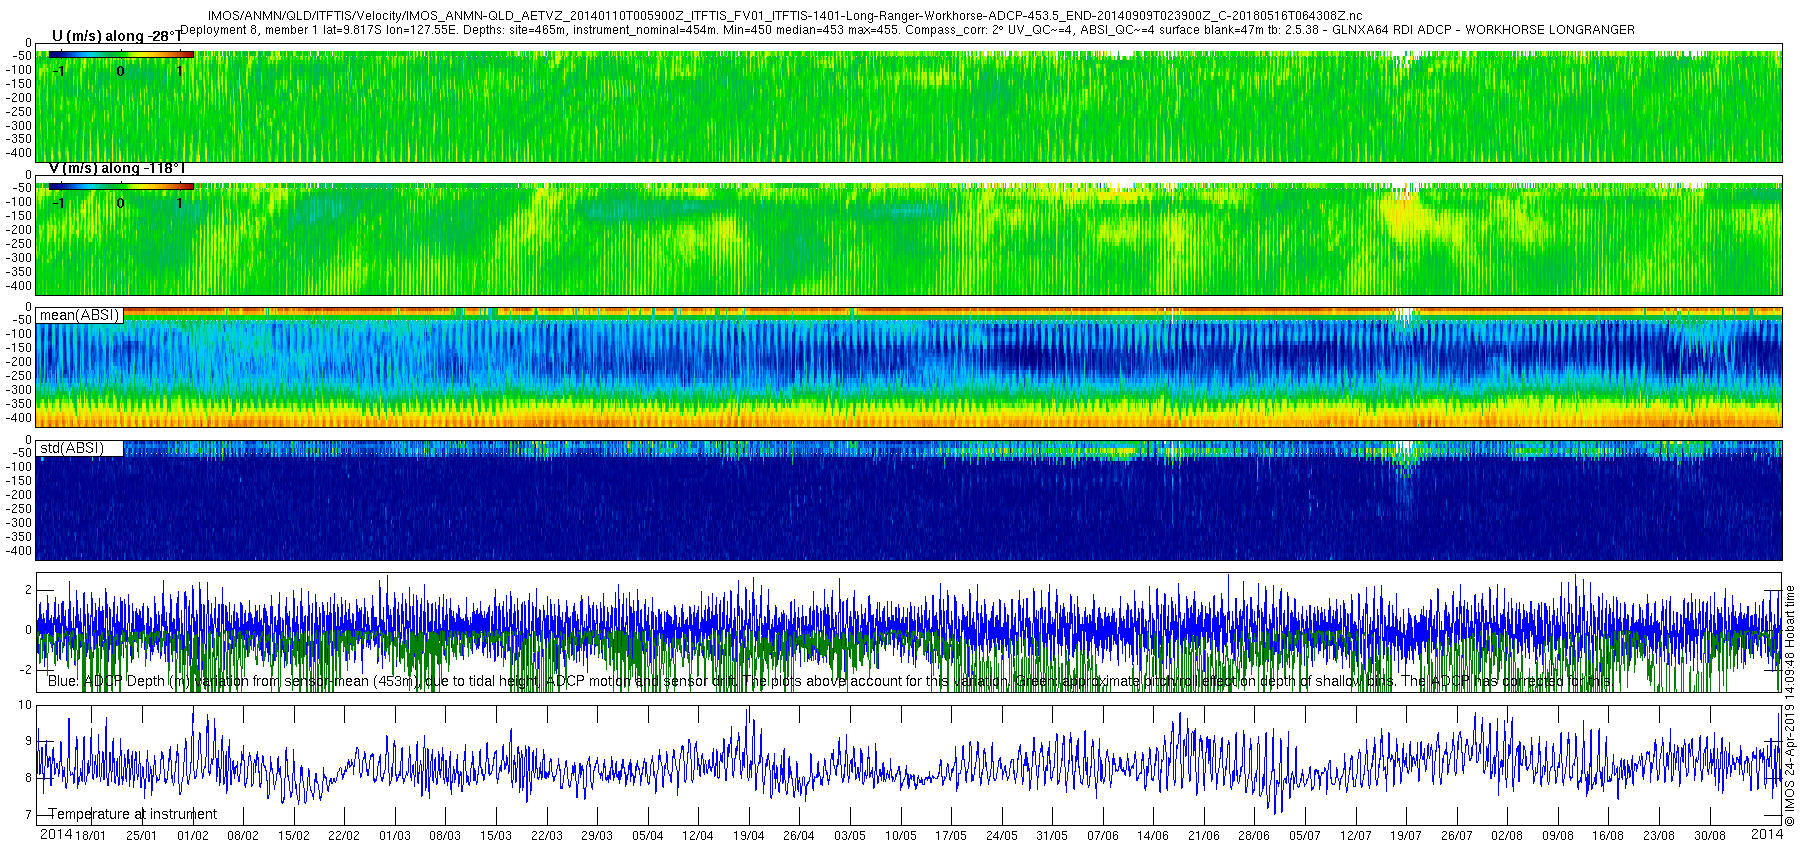Click the U velocity colorbar scale
The image size is (1800, 850).
pos(121,54)
